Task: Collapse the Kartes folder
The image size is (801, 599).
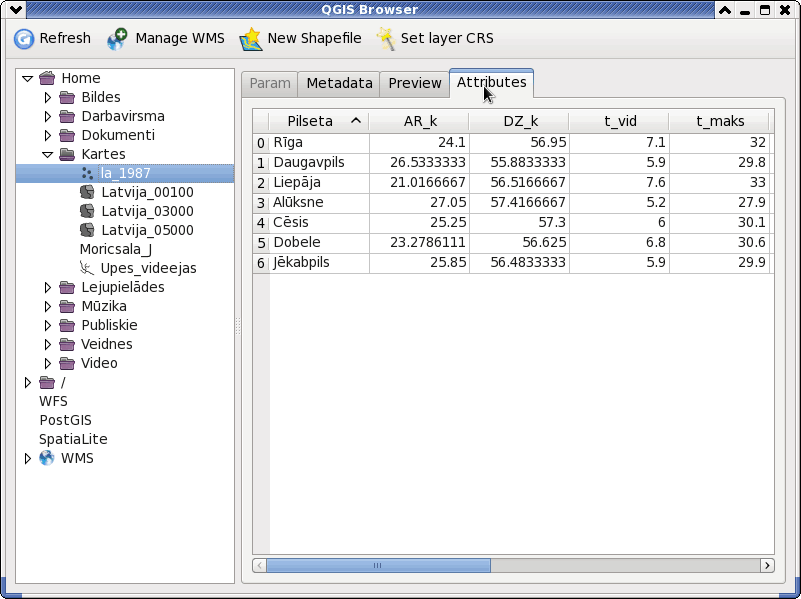Action: click(x=48, y=154)
